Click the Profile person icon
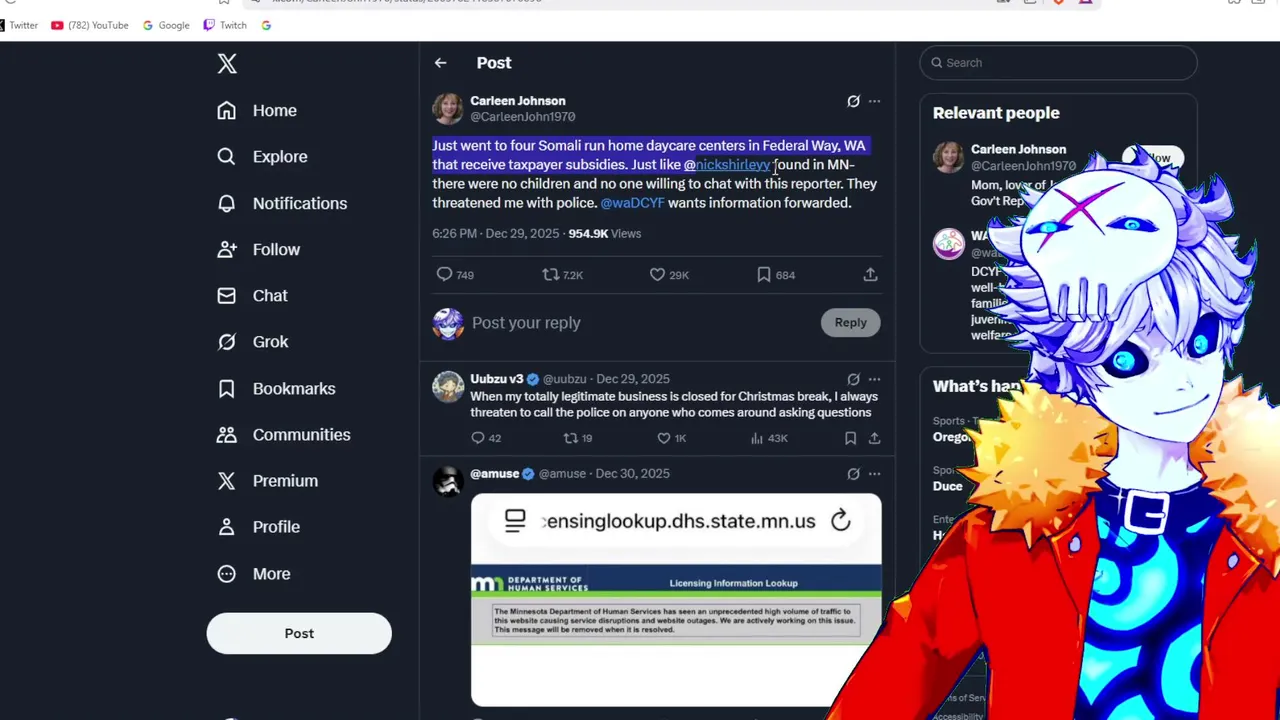 pyautogui.click(x=227, y=527)
